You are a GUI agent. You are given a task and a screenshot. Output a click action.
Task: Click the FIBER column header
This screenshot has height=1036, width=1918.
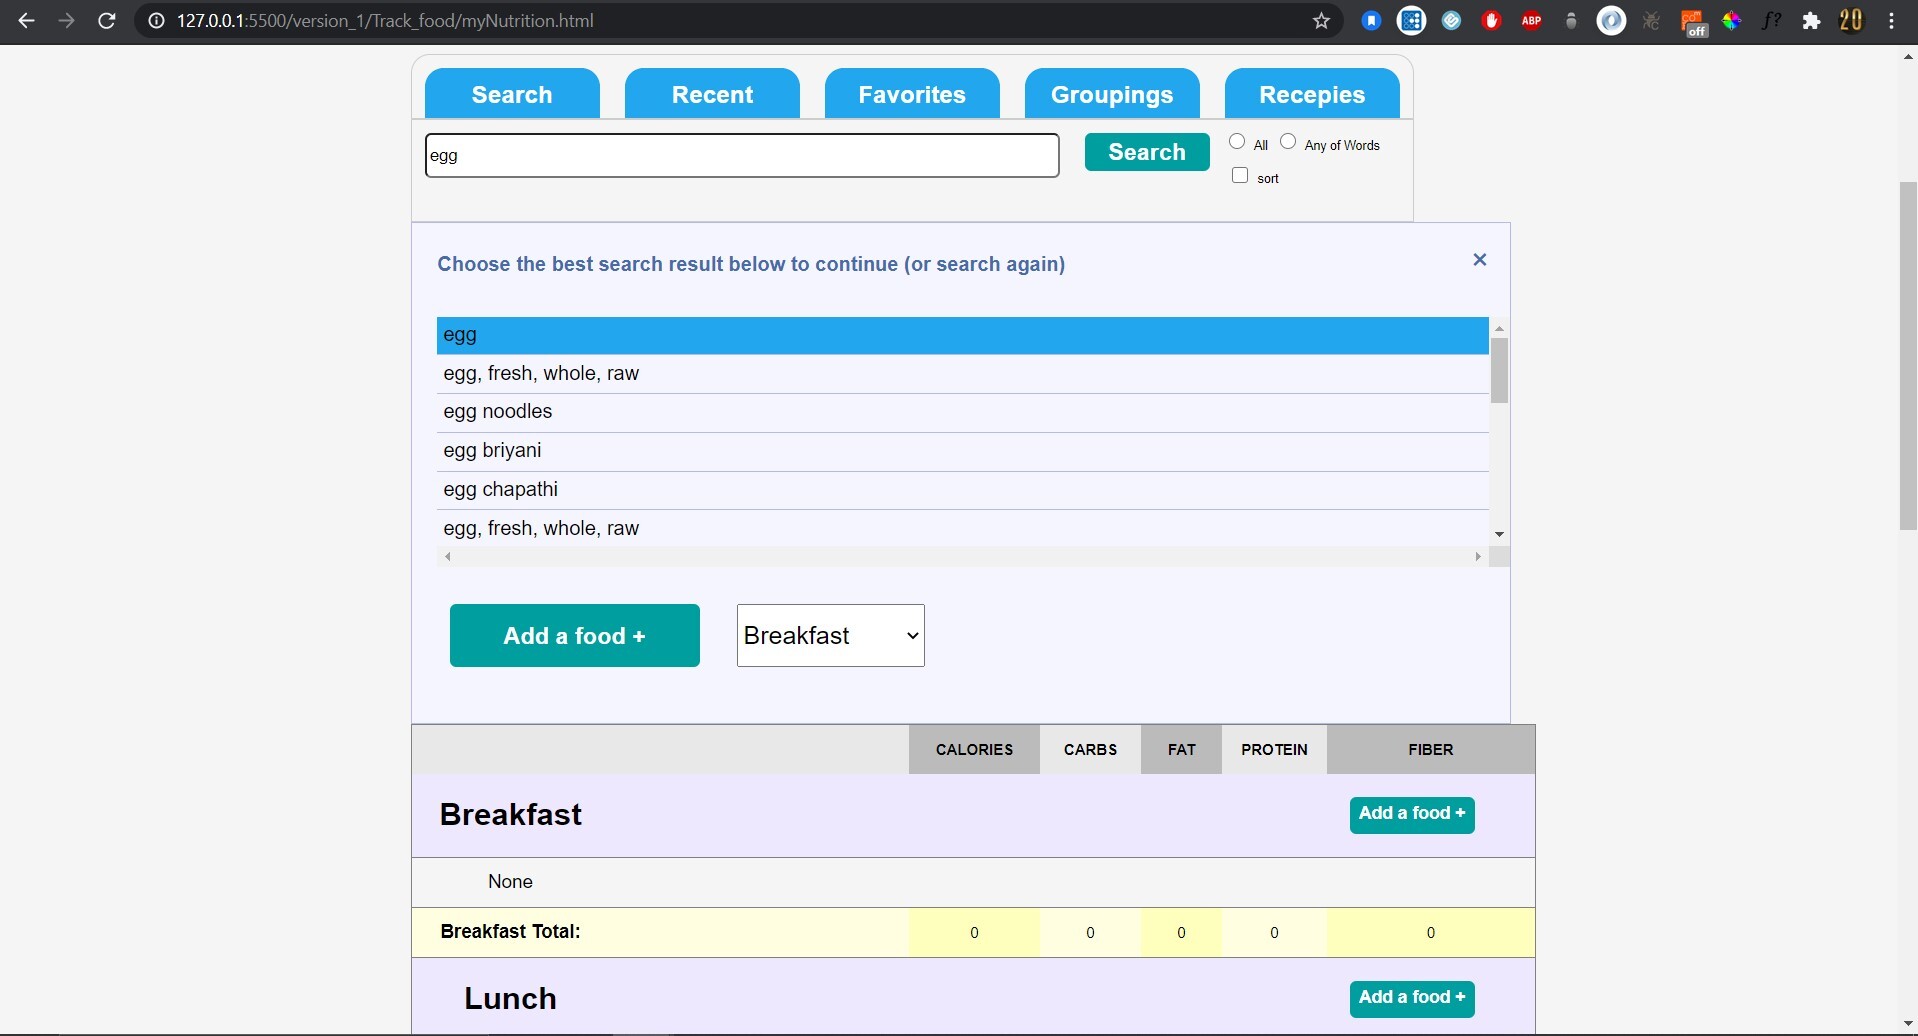[1431, 750]
